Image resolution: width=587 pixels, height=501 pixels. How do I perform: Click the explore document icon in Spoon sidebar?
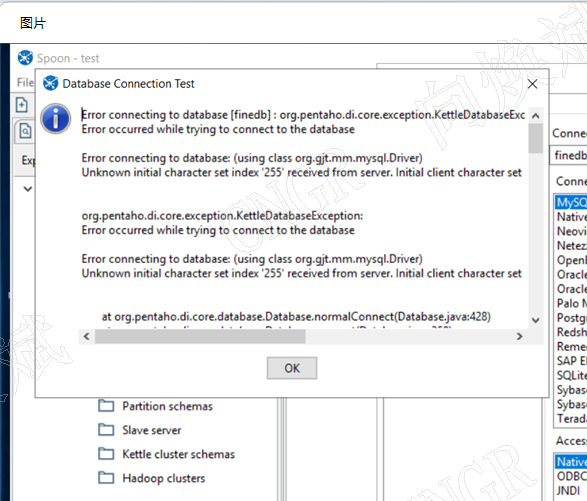(x=25, y=131)
